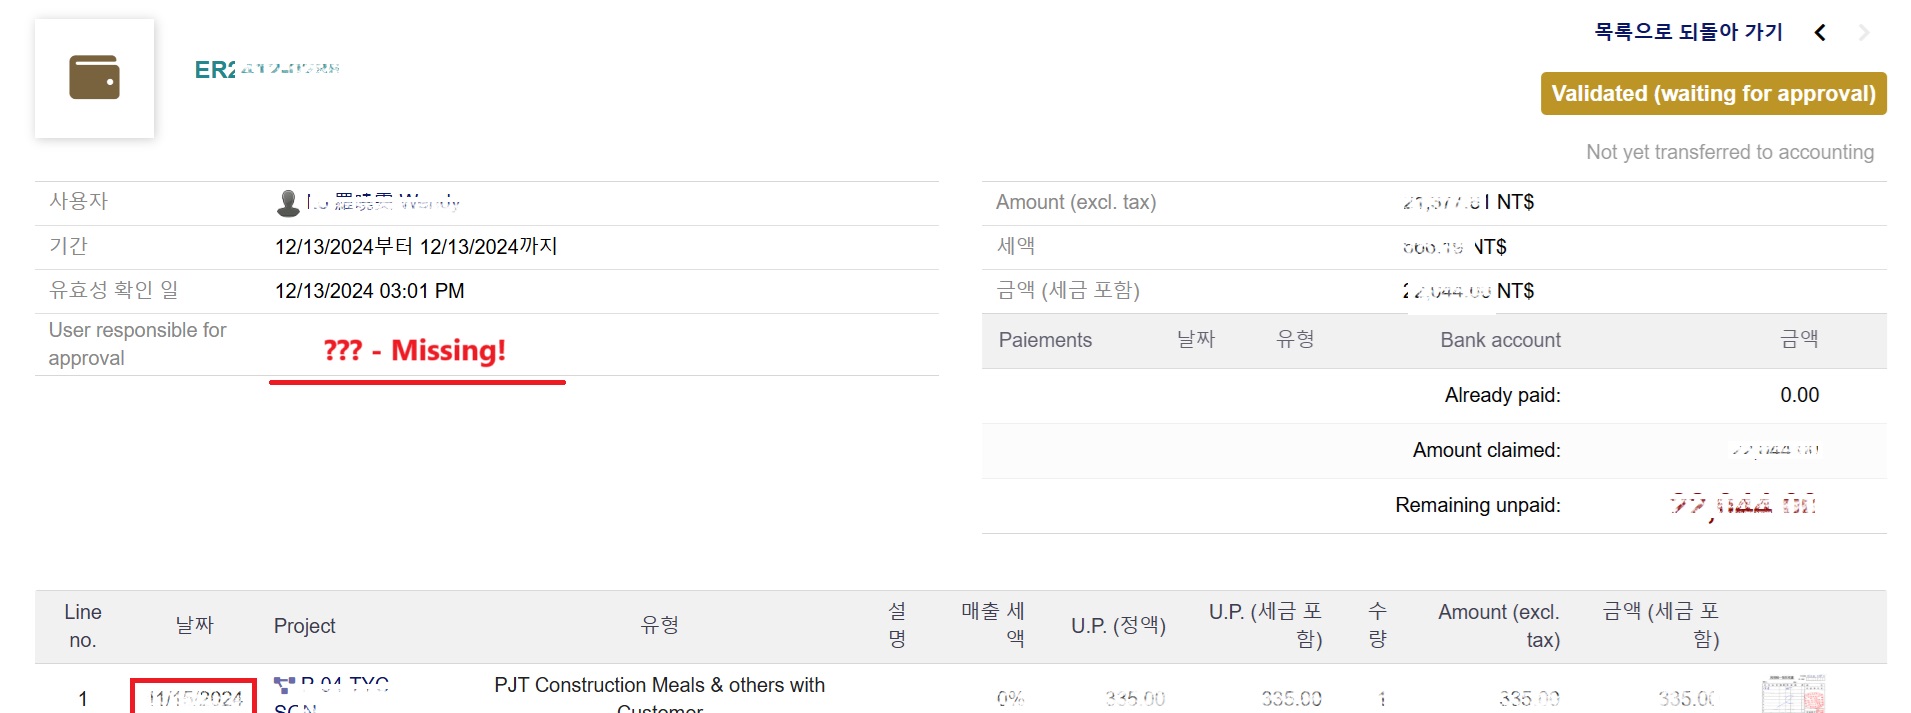Click the 'Paiements' header label
1911x713 pixels.
click(1045, 340)
